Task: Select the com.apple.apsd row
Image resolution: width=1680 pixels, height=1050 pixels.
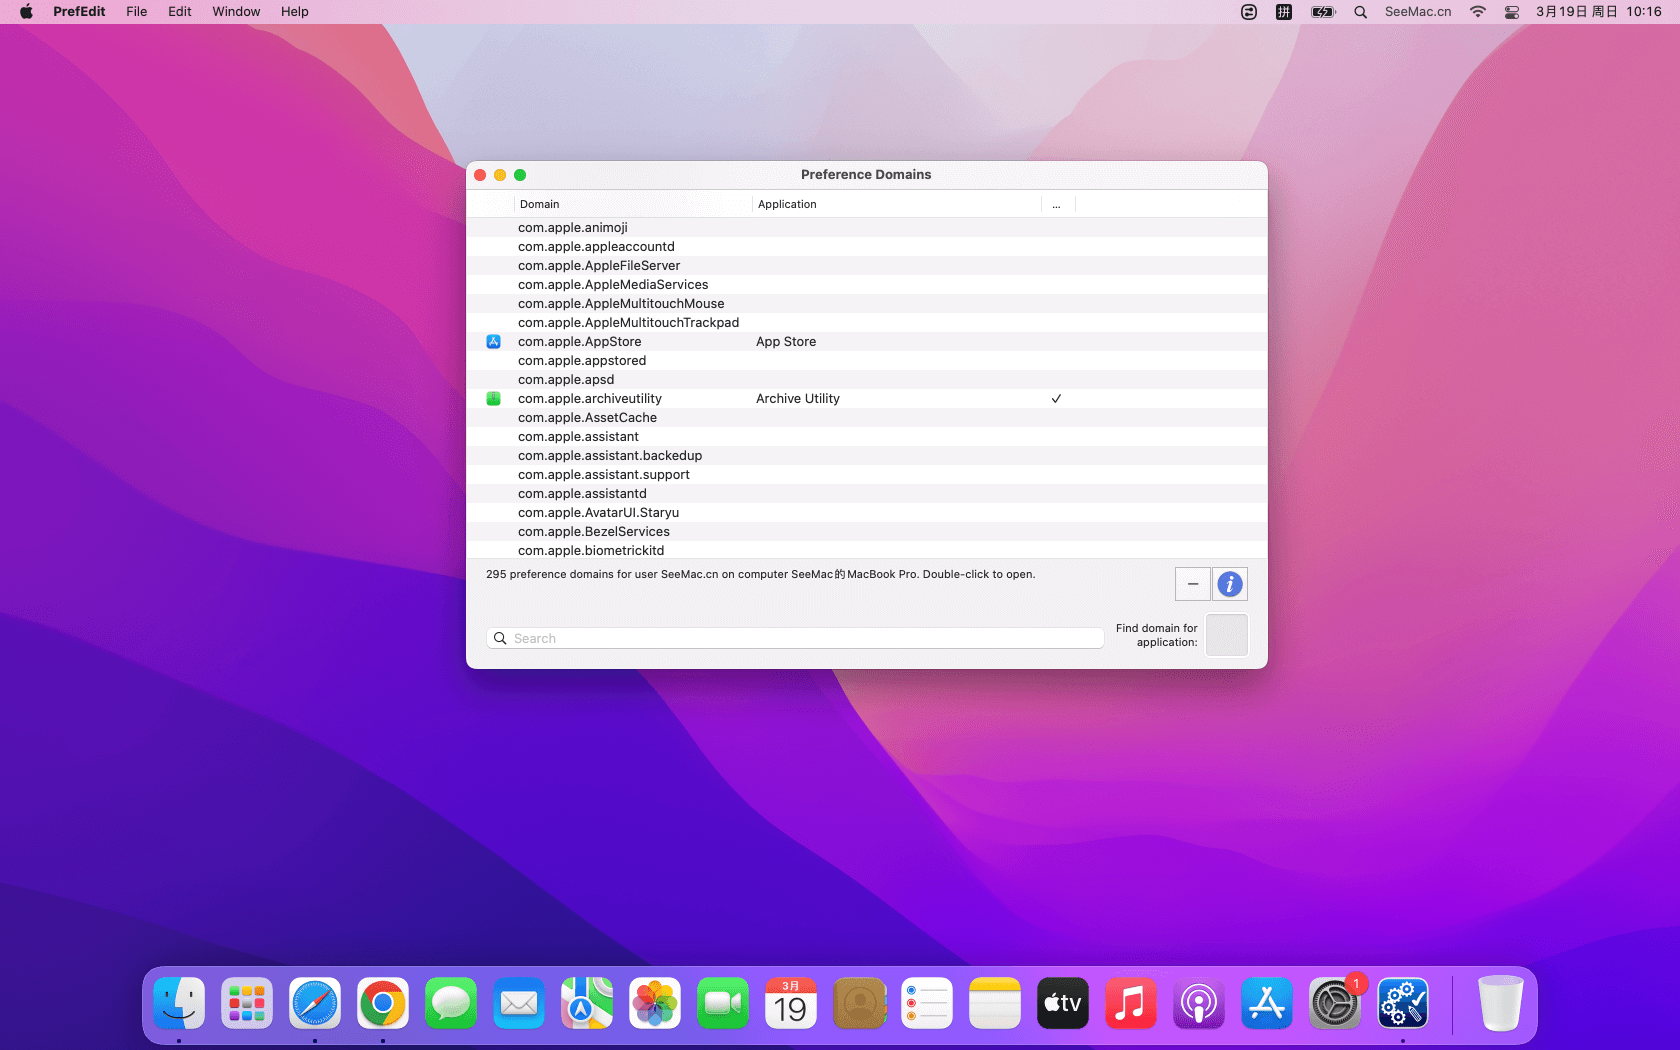Action: coord(866,380)
